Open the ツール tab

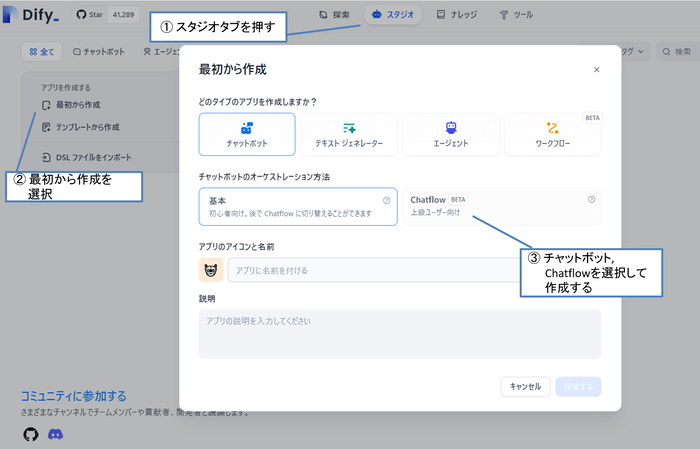click(516, 15)
